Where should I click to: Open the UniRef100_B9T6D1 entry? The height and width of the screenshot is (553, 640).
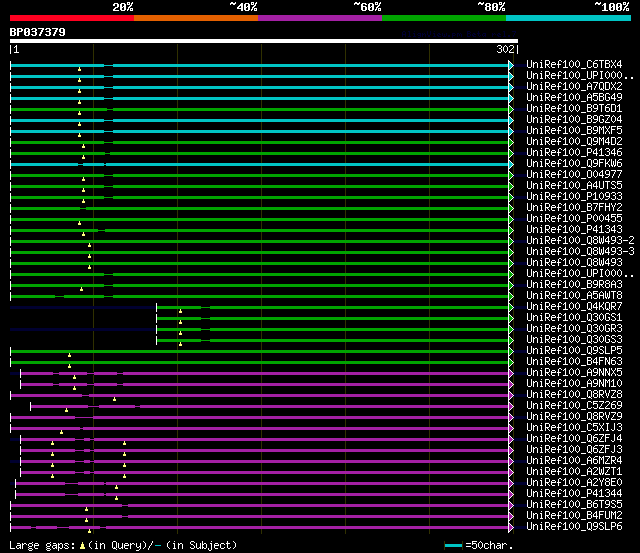pyautogui.click(x=574, y=109)
